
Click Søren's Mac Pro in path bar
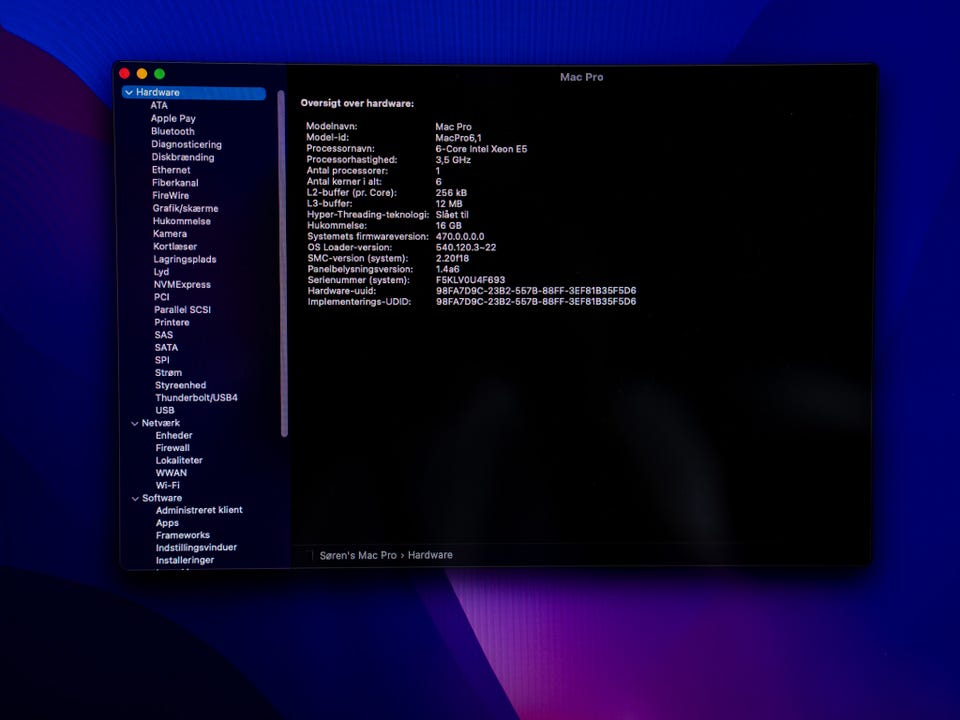358,555
